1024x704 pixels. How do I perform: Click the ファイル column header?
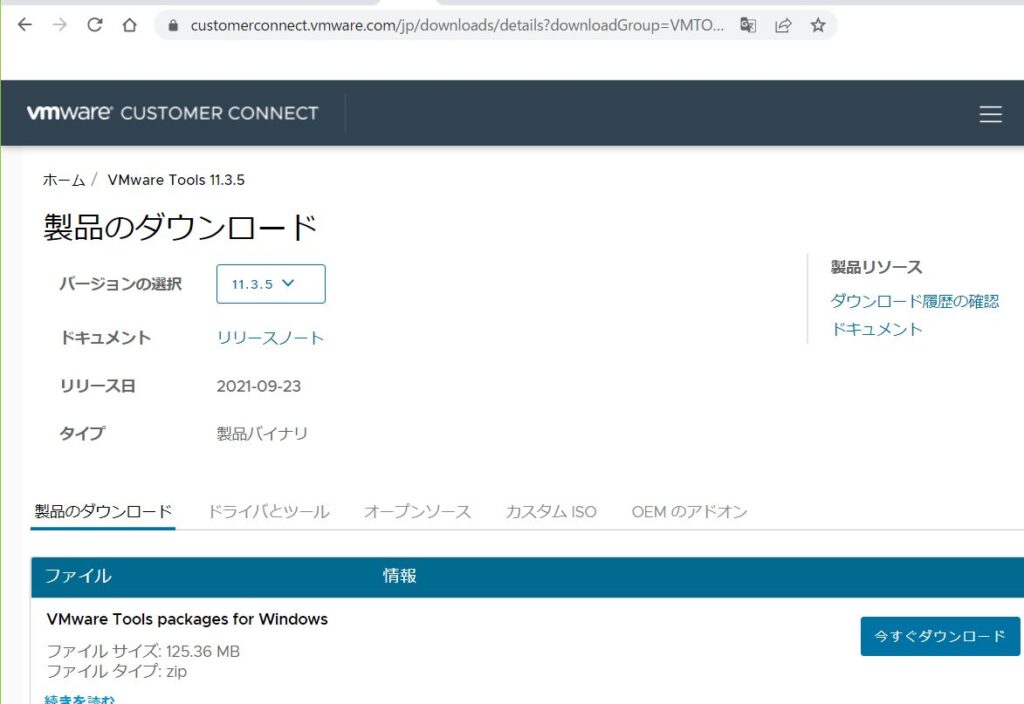pos(78,575)
